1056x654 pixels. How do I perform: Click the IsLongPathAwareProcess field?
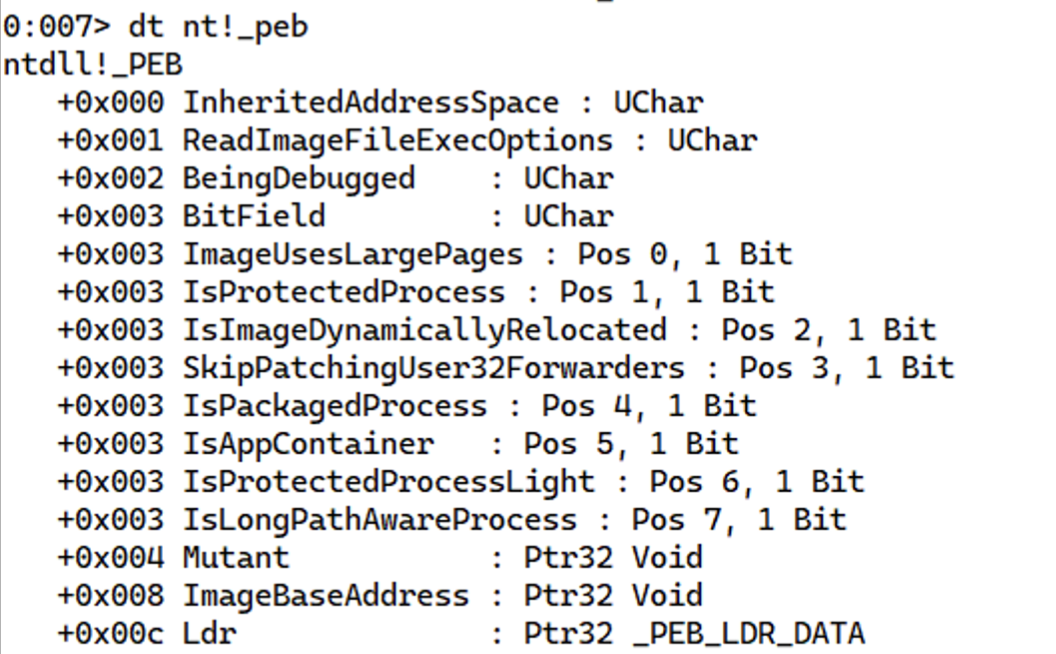[x=379, y=520]
